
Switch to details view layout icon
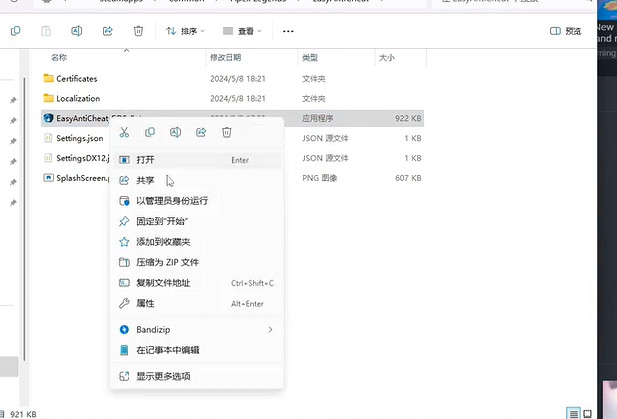point(574,413)
